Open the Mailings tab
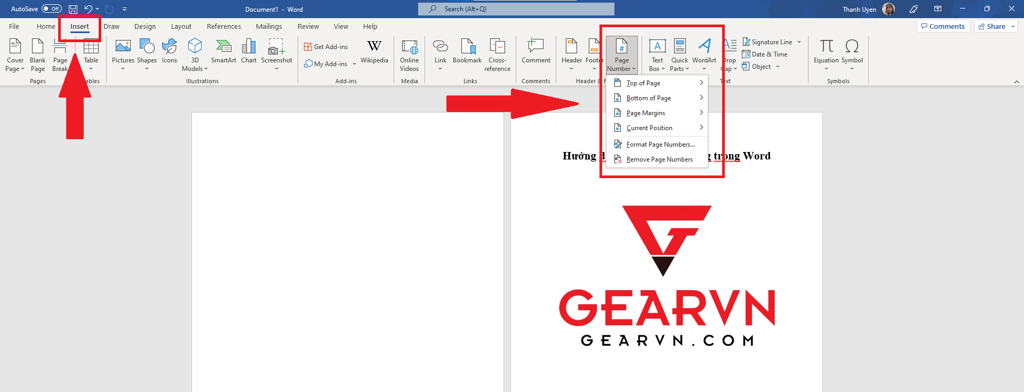The image size is (1024, 392). point(268,26)
